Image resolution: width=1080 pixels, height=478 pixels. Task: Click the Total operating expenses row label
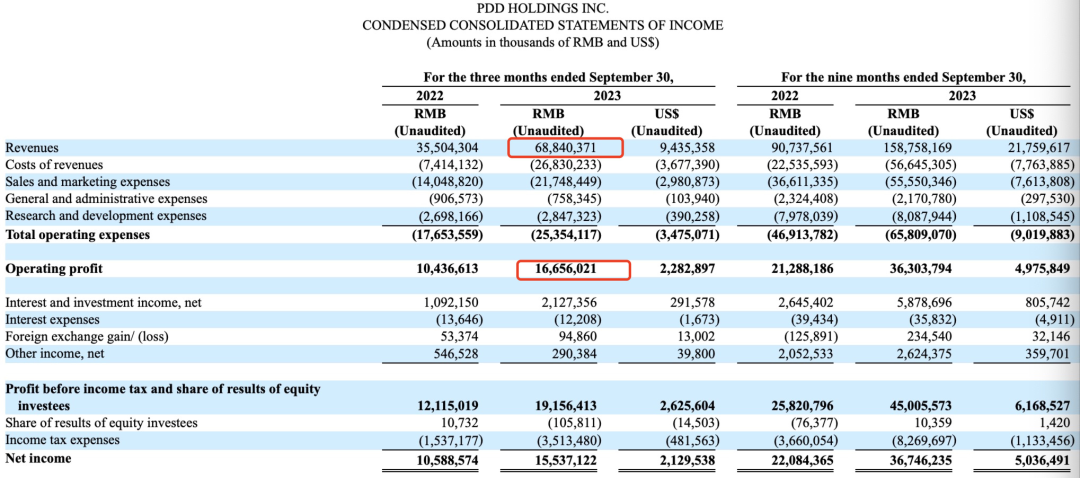click(78, 235)
